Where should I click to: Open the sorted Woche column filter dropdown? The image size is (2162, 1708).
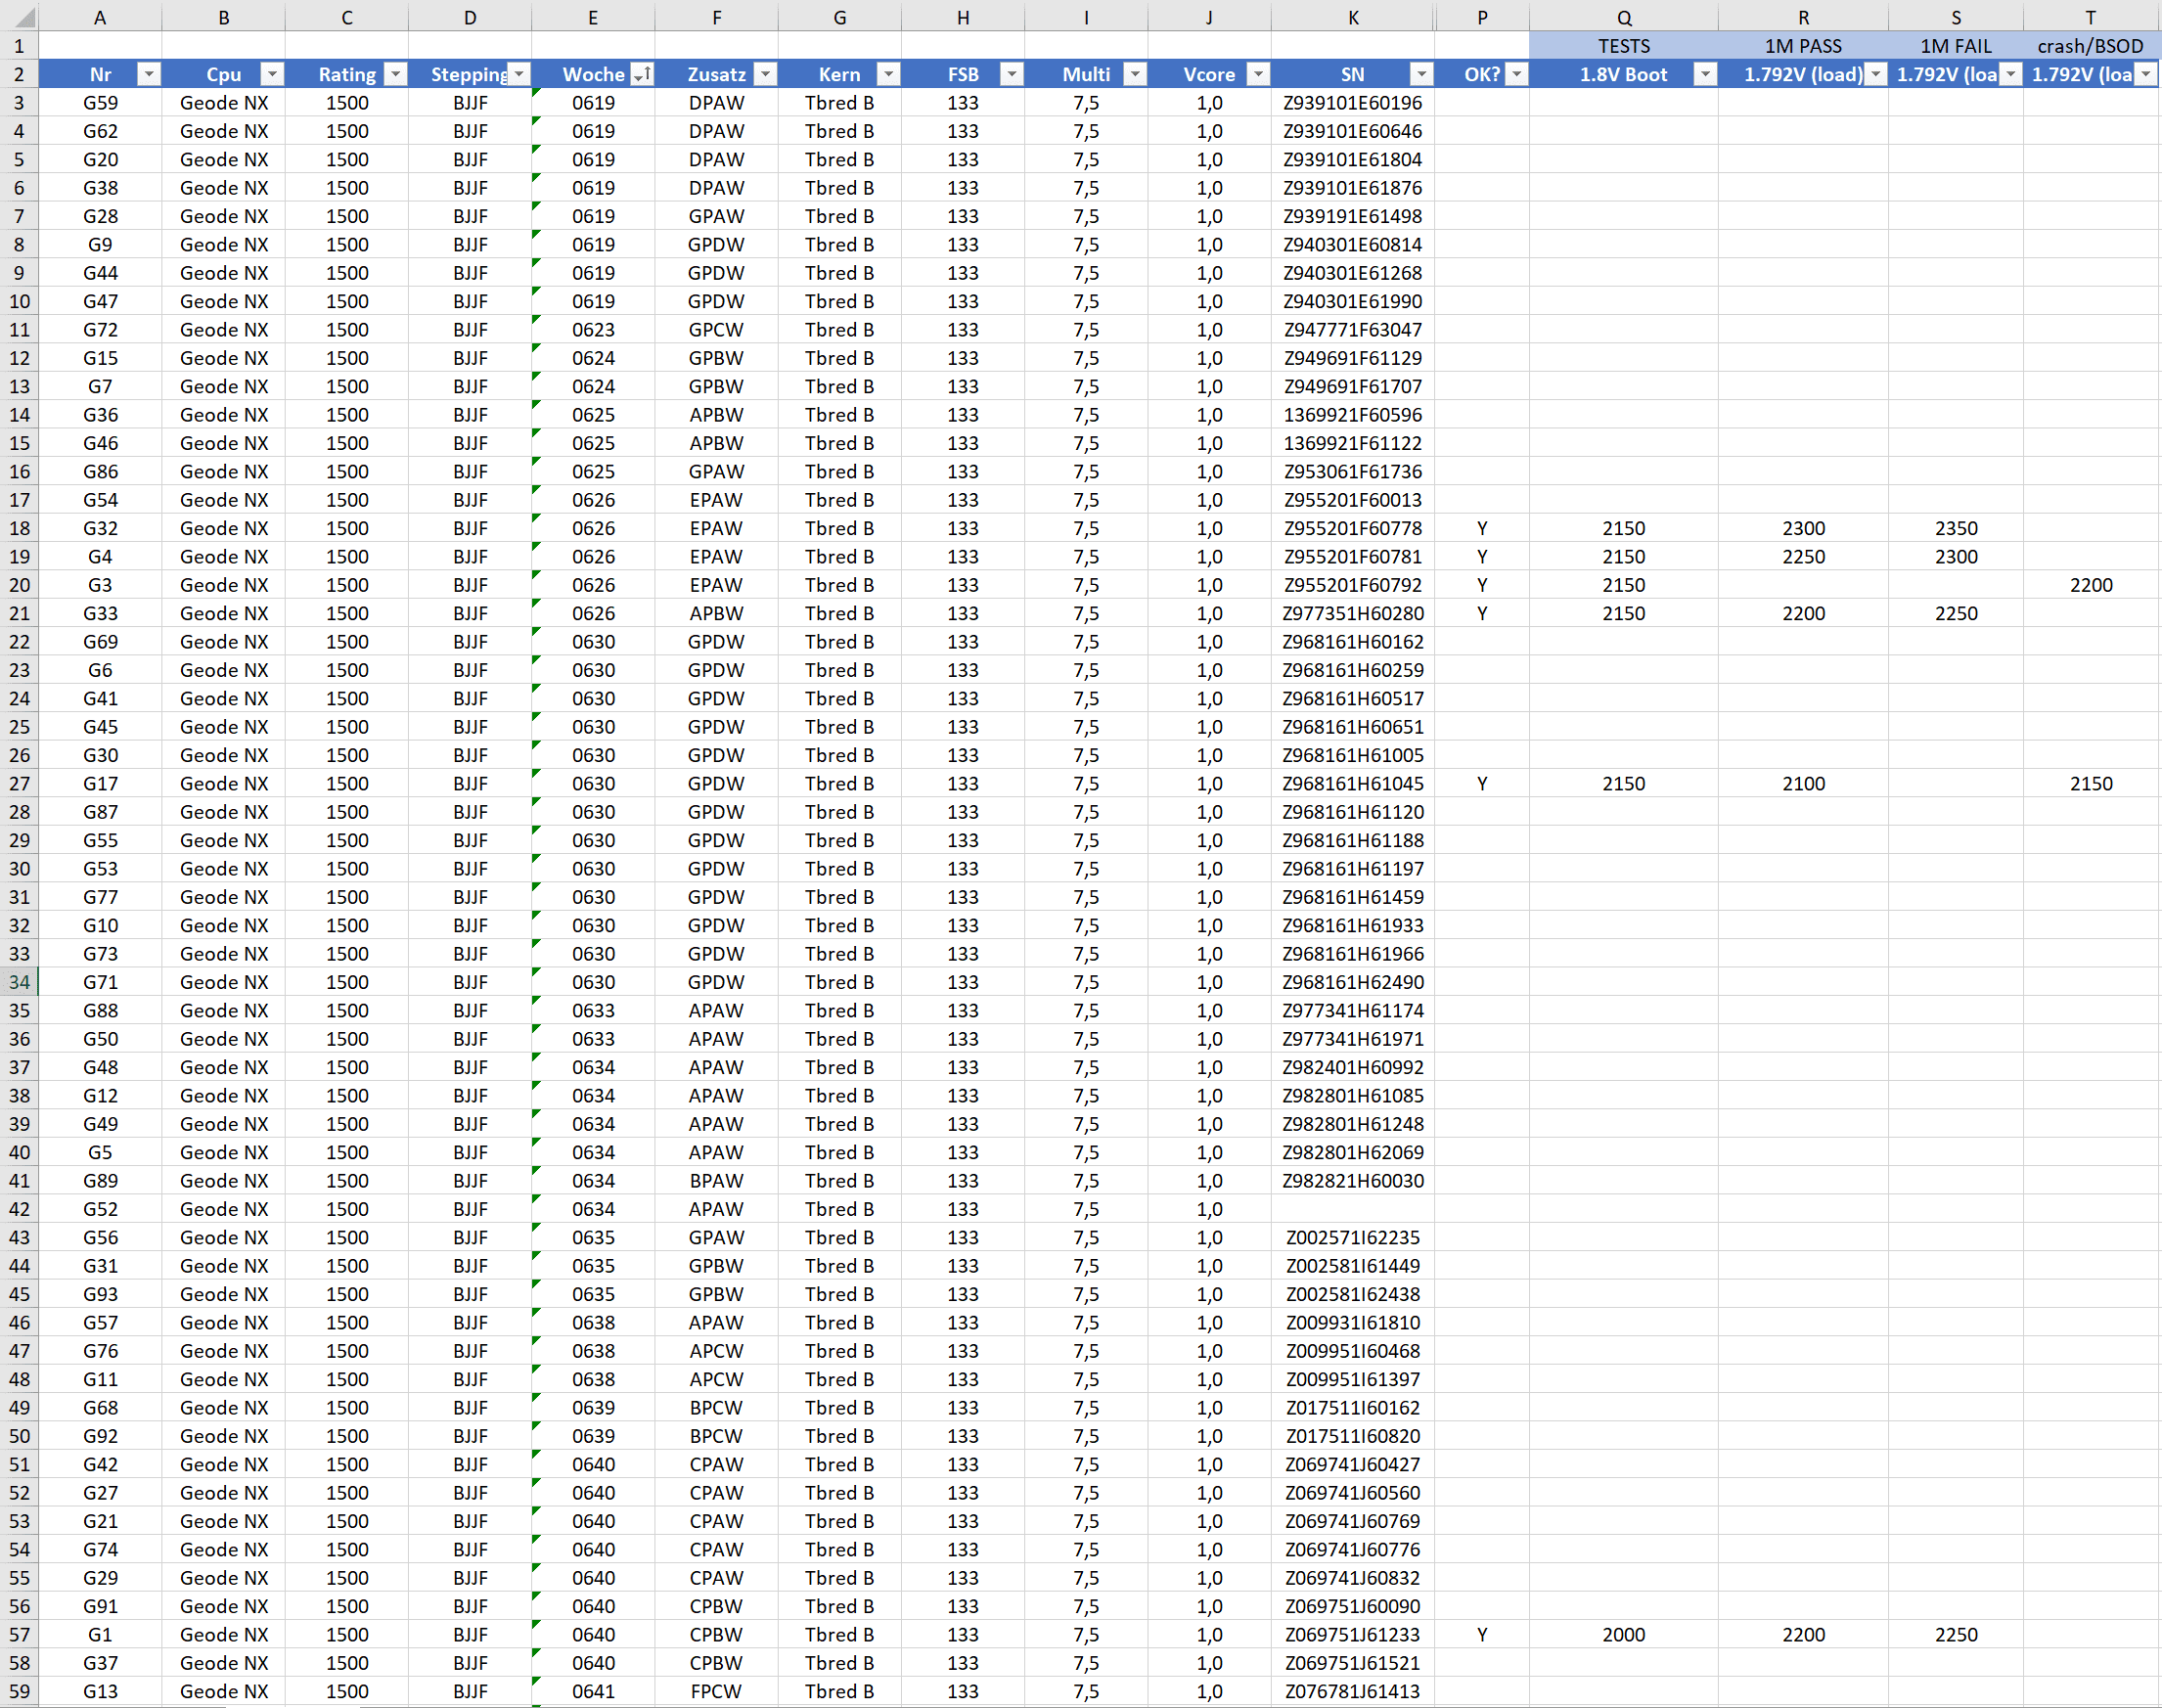point(642,74)
